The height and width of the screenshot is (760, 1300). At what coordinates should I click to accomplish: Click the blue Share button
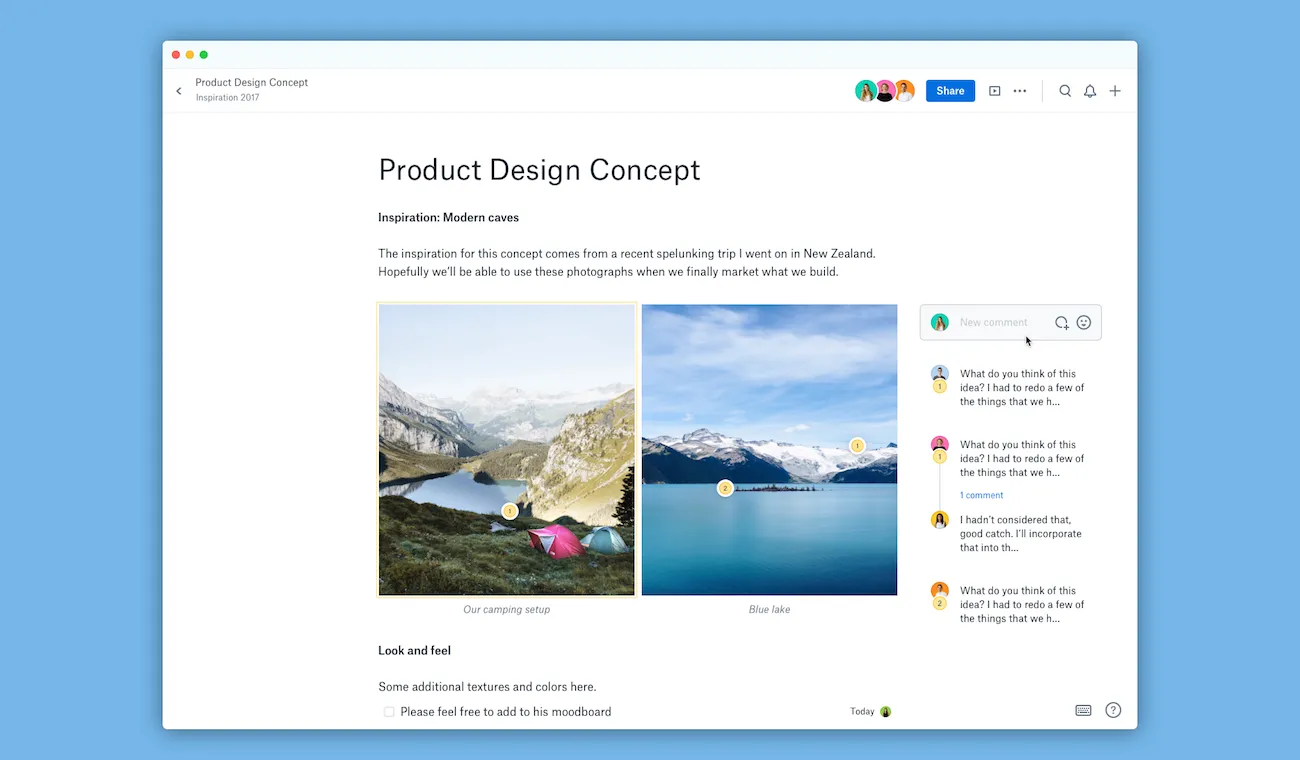(x=949, y=90)
